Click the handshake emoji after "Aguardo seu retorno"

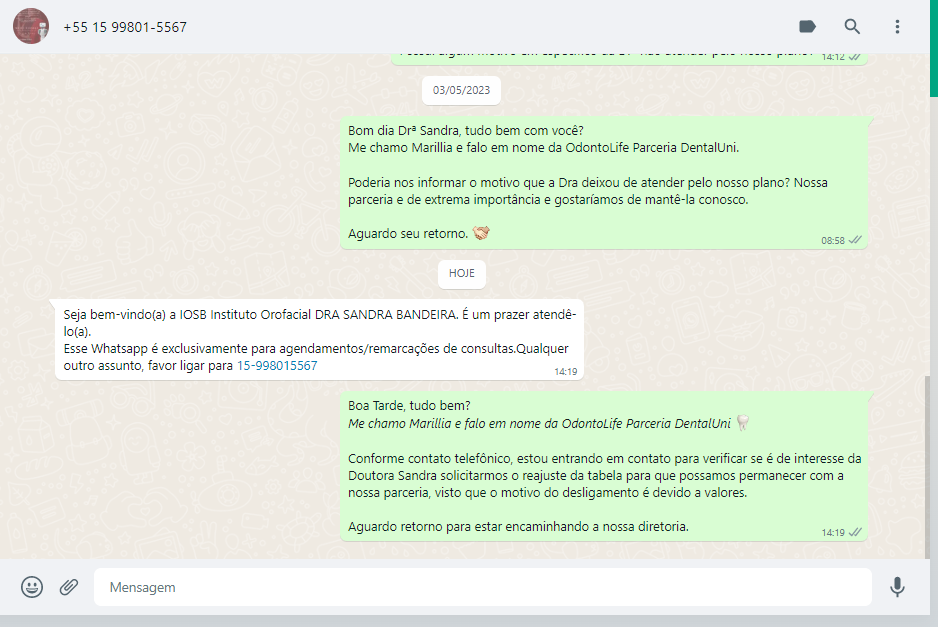(481, 233)
